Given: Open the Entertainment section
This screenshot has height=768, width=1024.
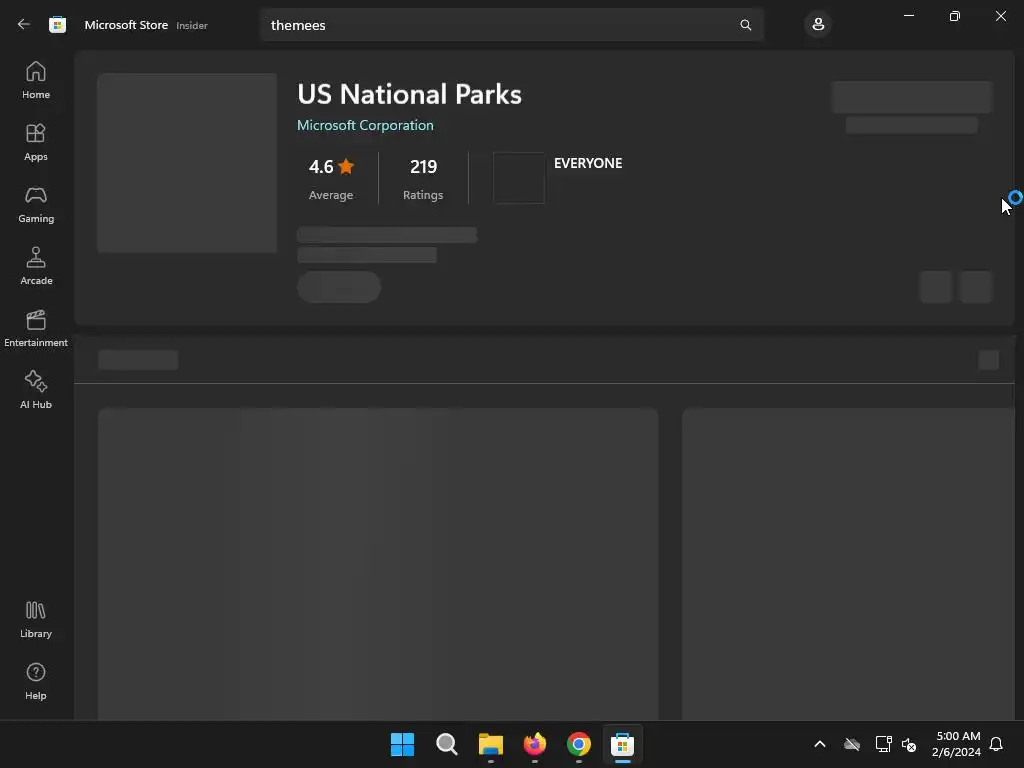Looking at the screenshot, I should 36,328.
